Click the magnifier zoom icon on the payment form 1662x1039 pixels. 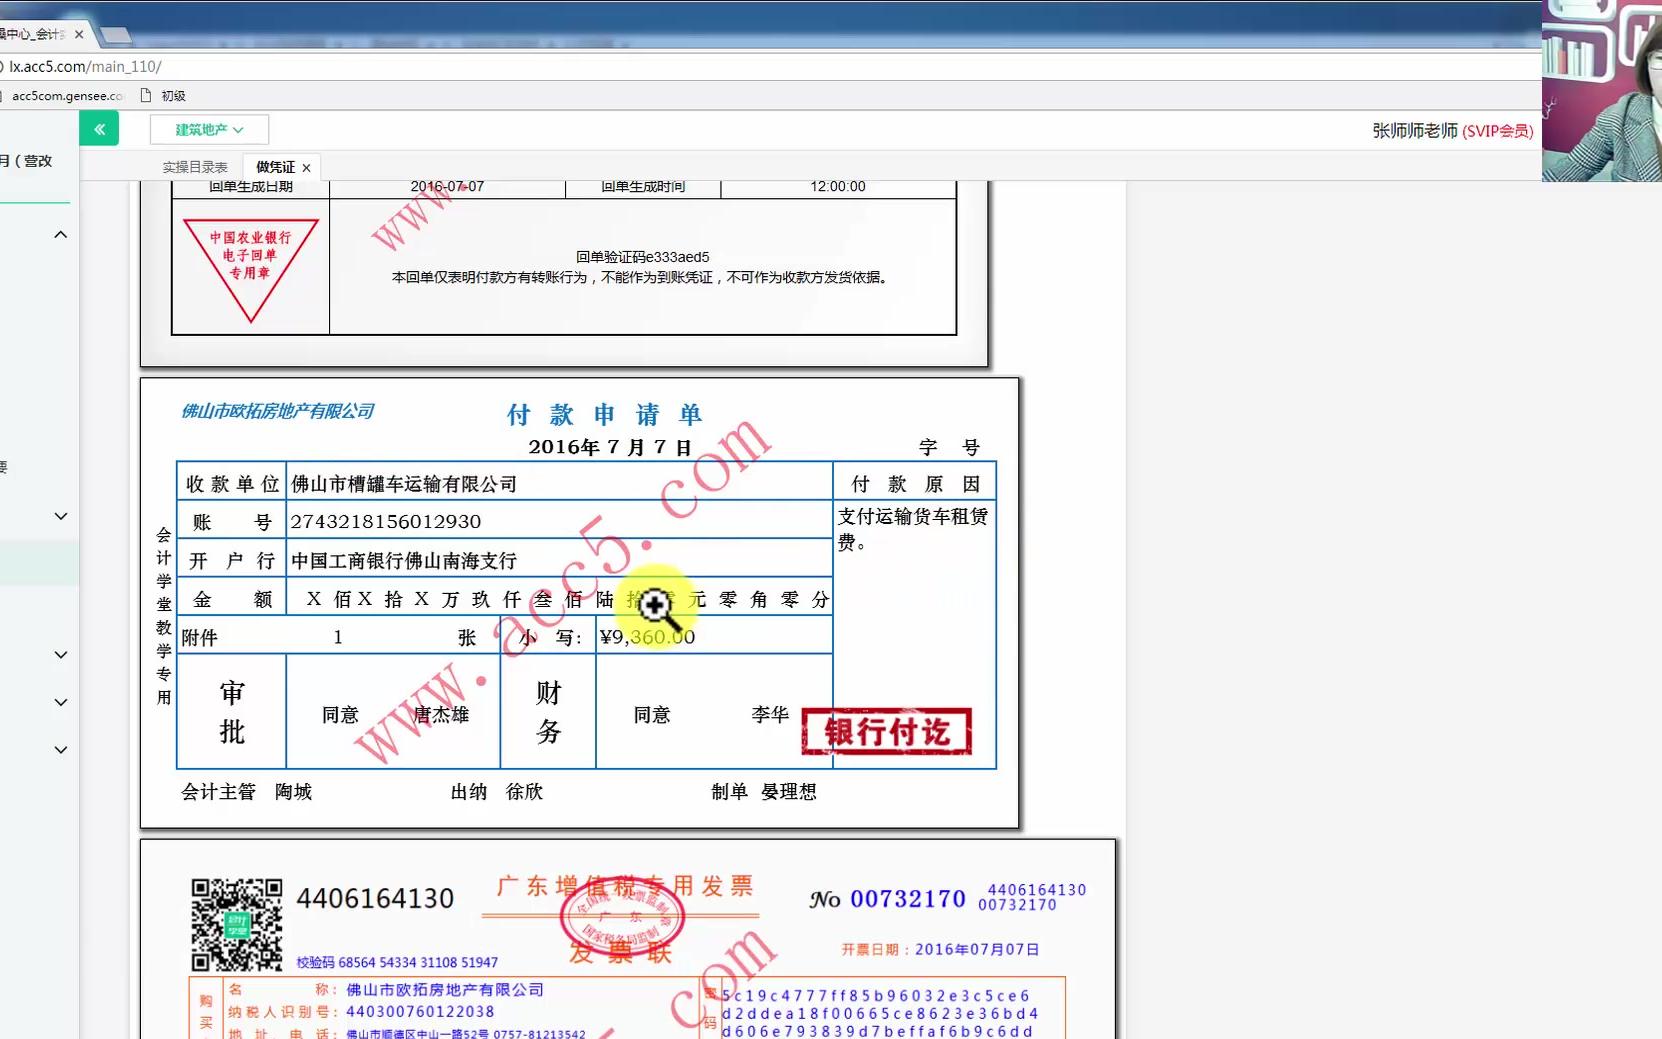click(x=655, y=605)
